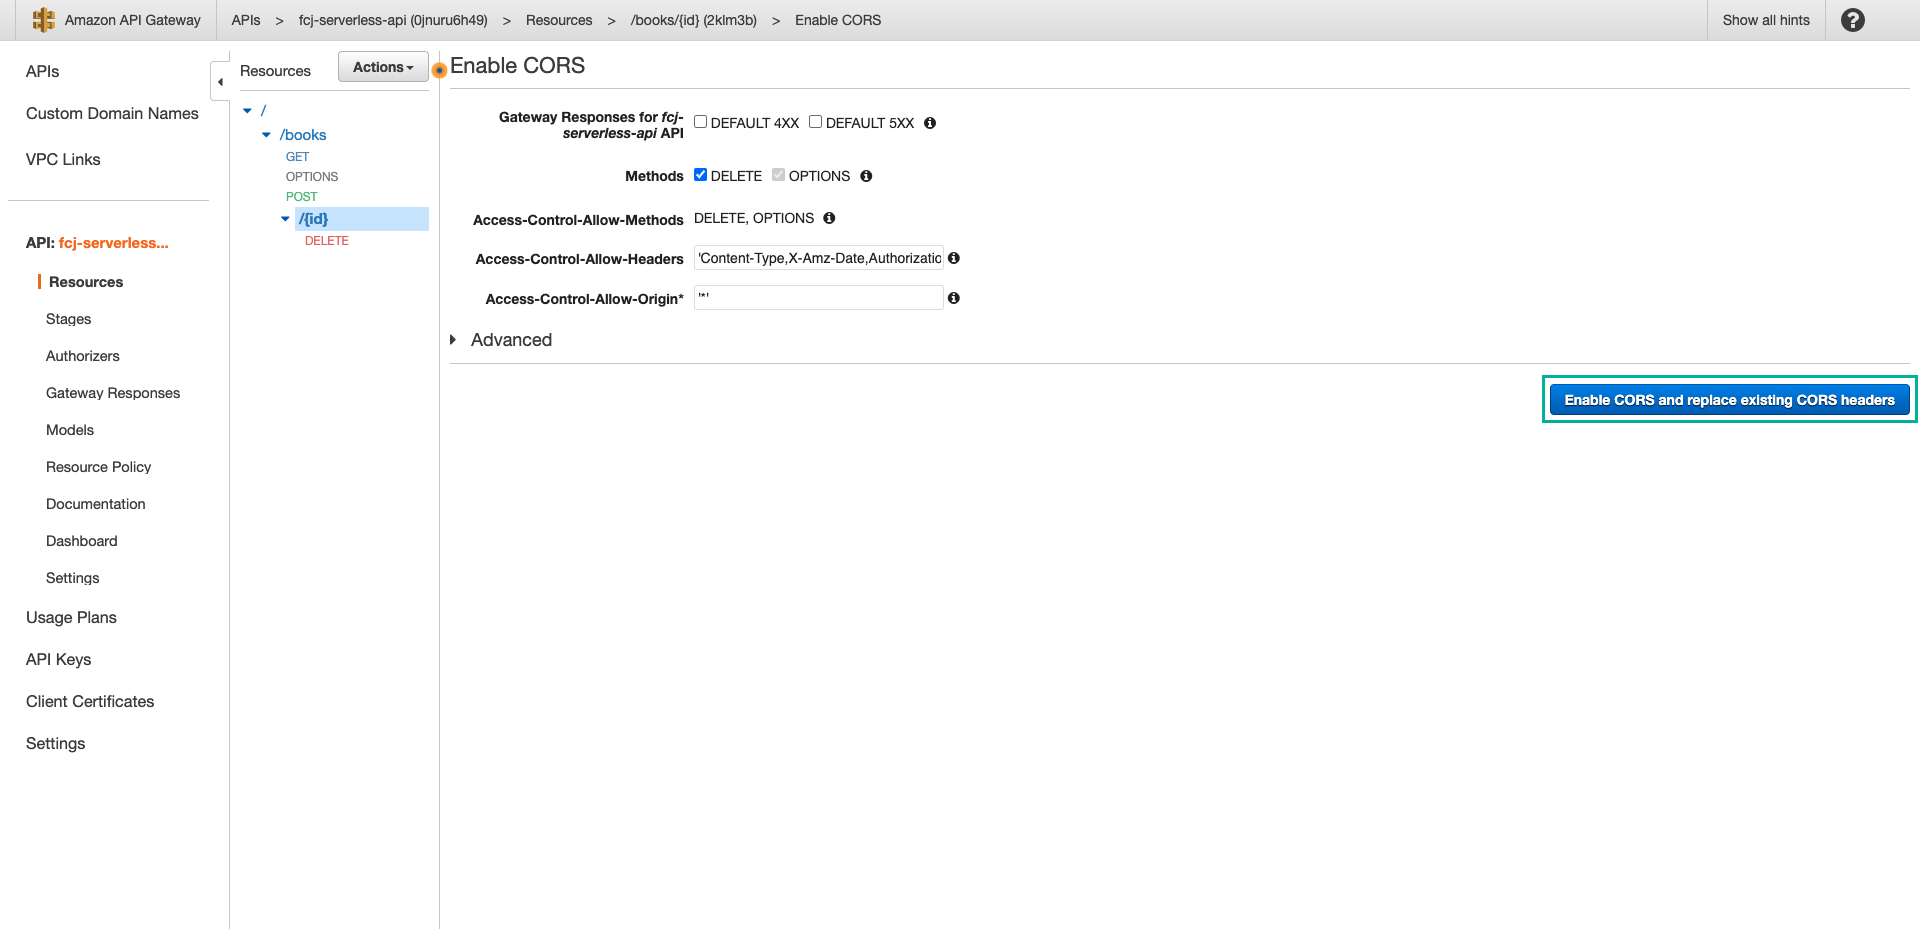Open VPC Links
Image resolution: width=1920 pixels, height=929 pixels.
(63, 159)
